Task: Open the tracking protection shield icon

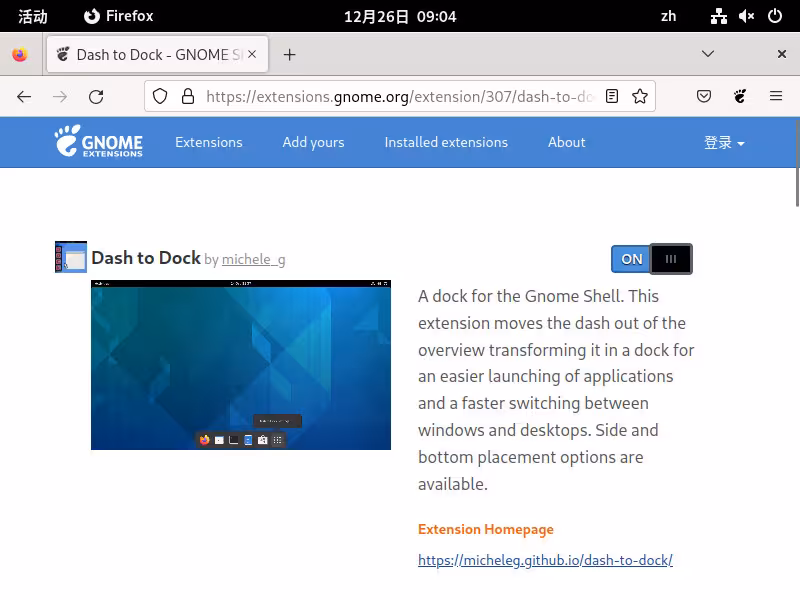Action: click(x=160, y=96)
